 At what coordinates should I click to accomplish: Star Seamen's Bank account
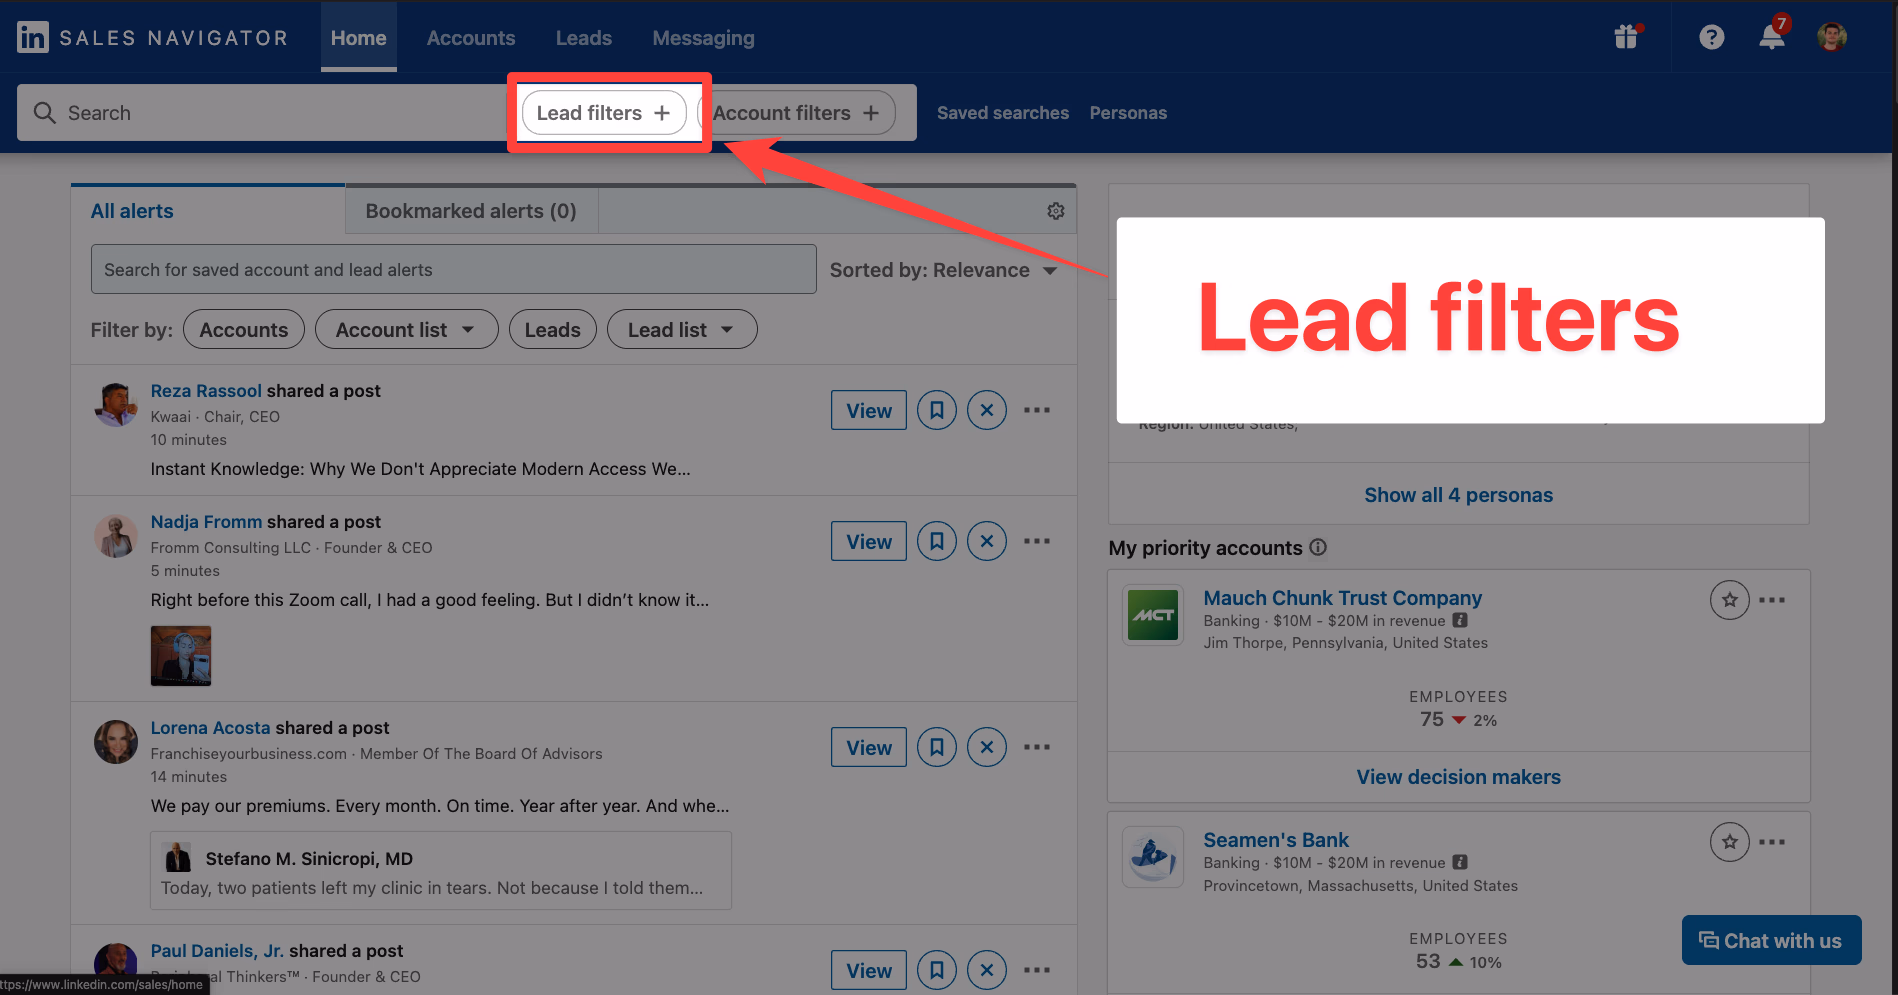point(1729,842)
